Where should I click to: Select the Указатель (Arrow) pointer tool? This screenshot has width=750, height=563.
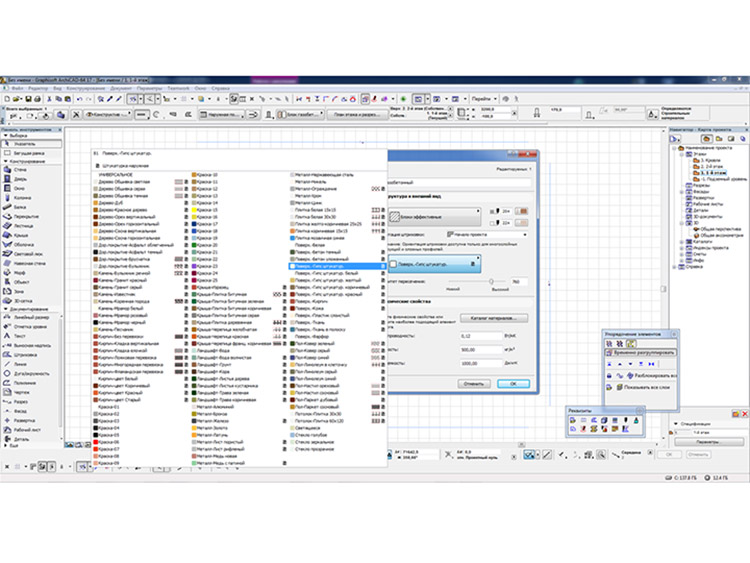(x=22, y=146)
